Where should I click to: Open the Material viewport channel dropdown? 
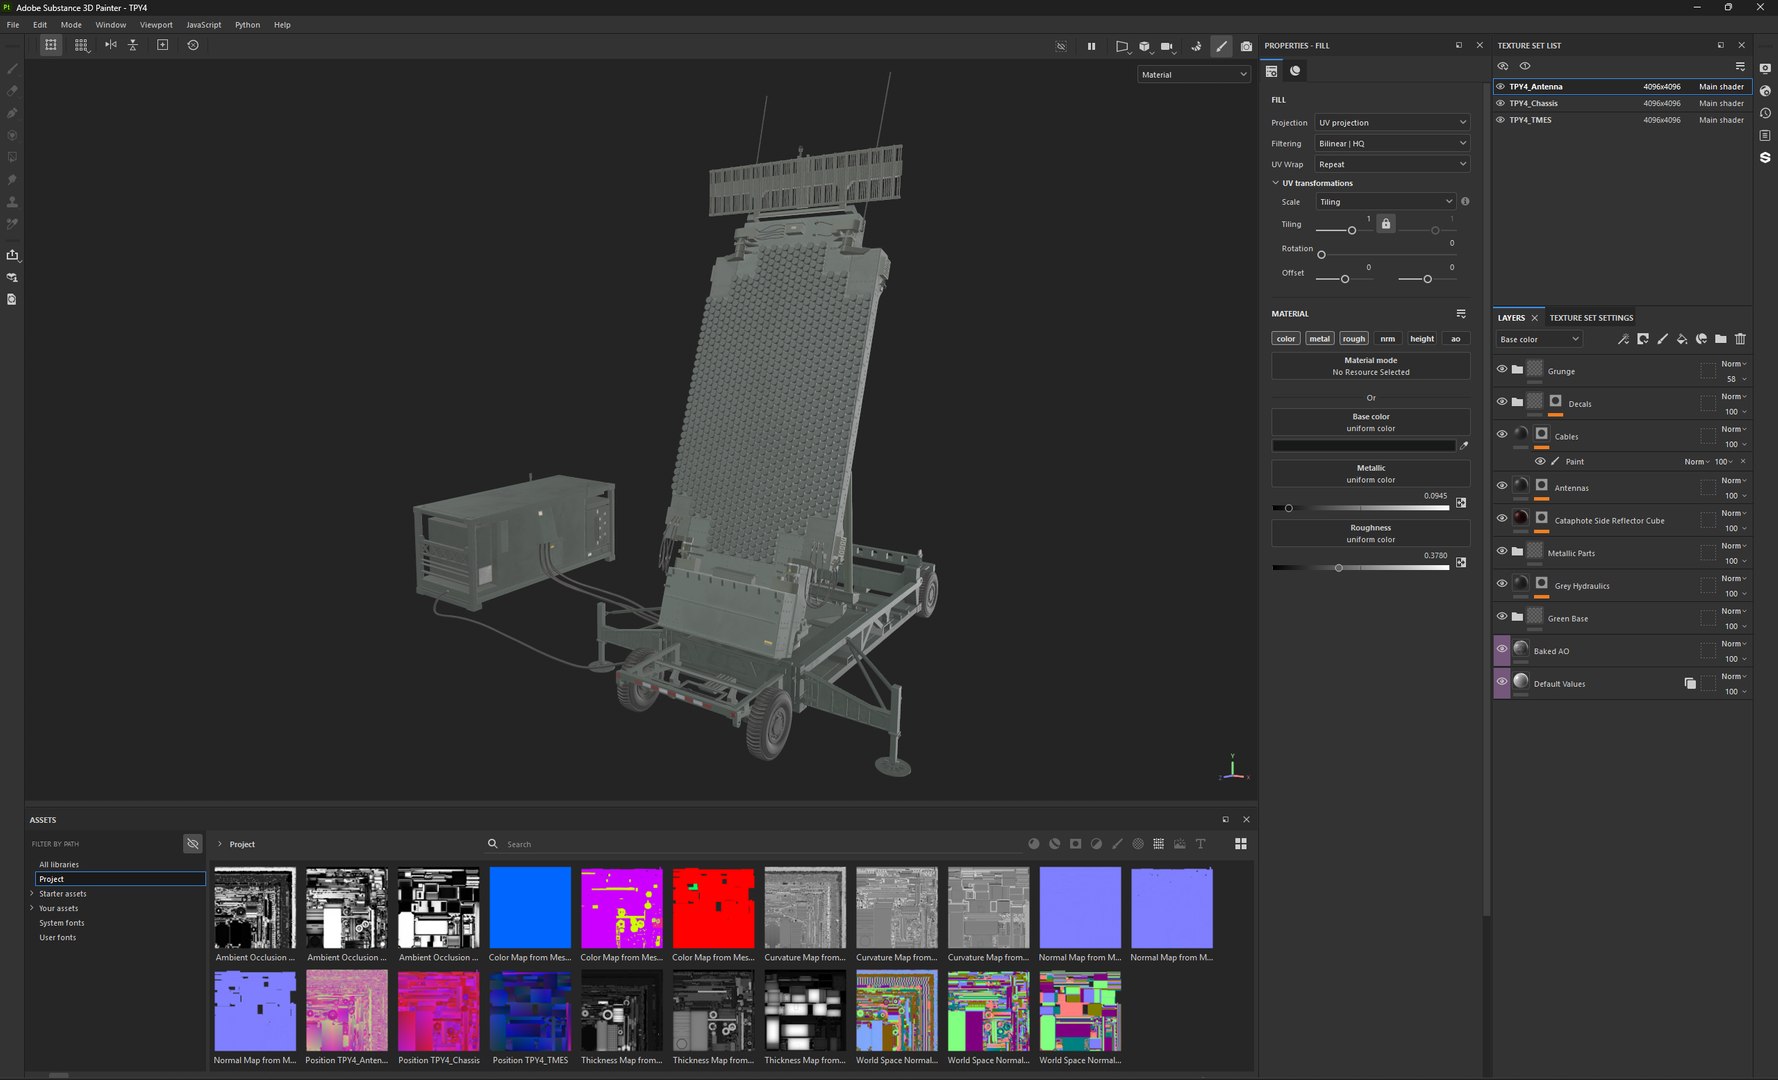pyautogui.click(x=1194, y=74)
